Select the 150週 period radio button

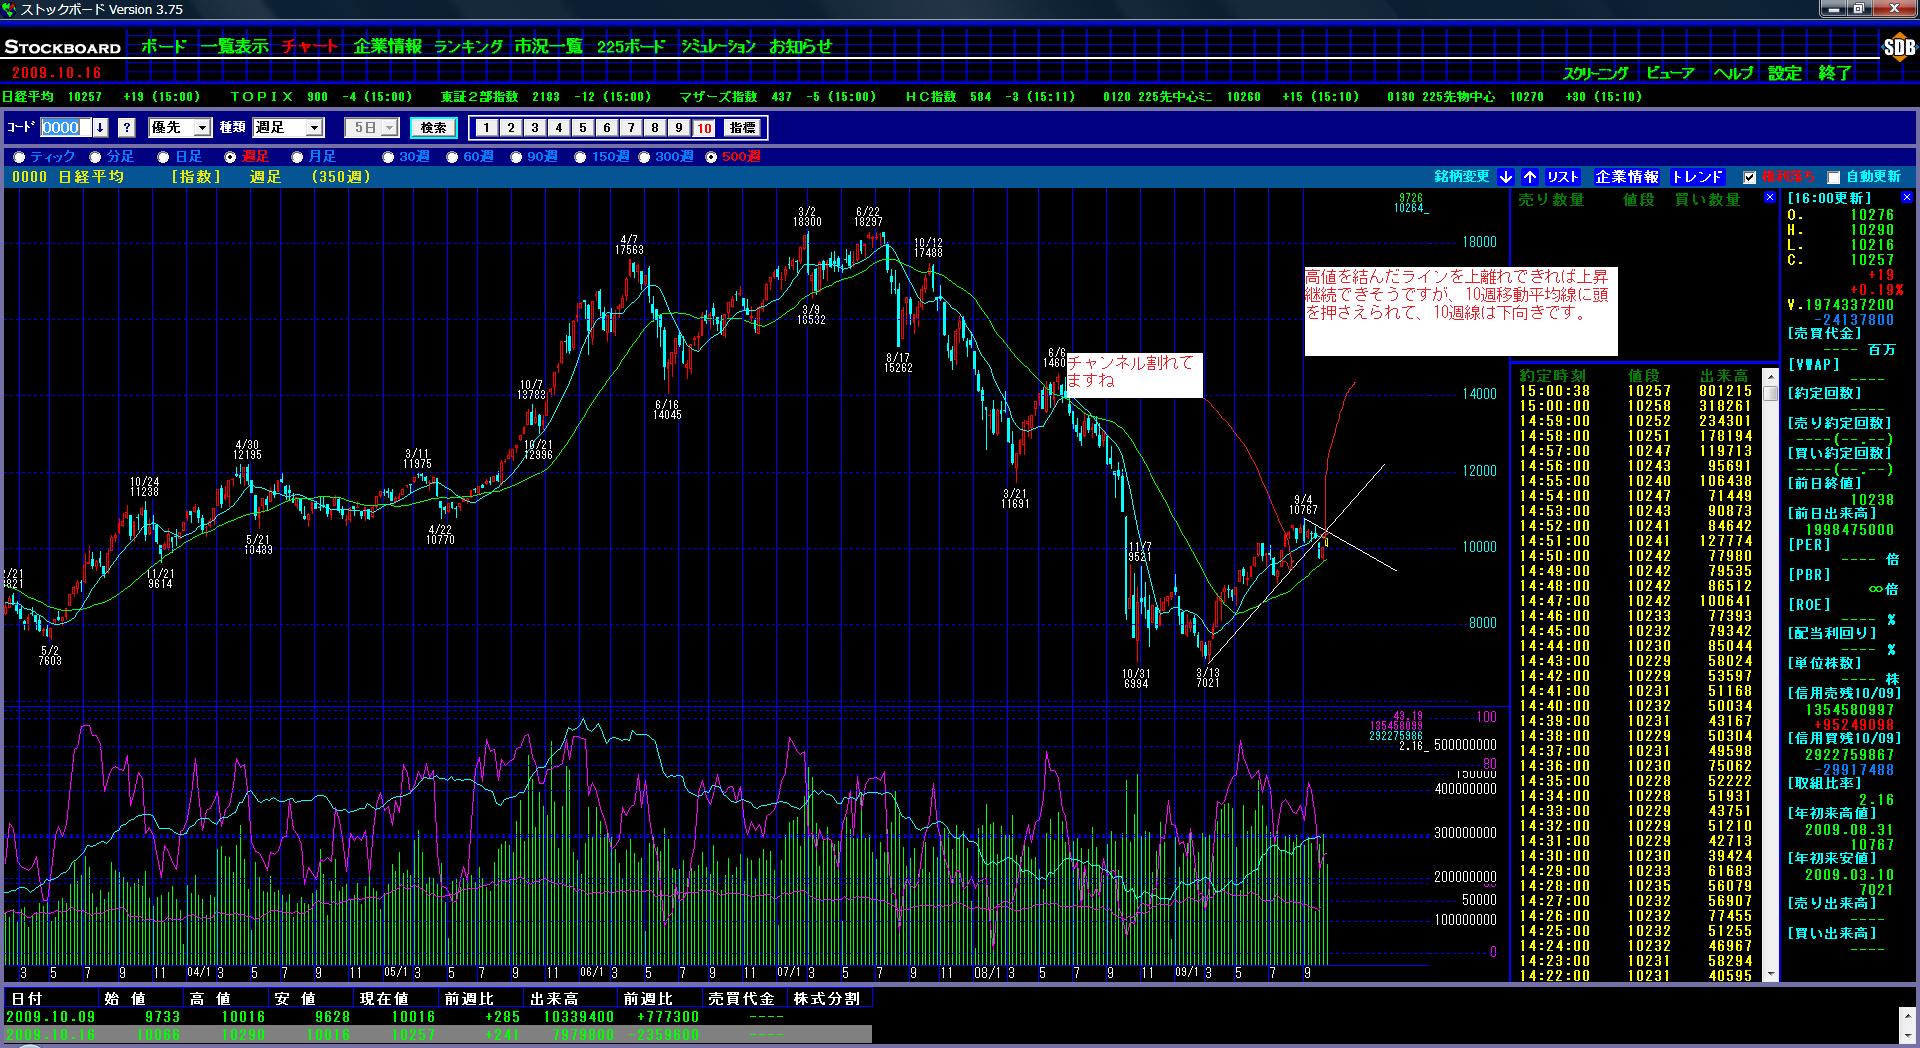point(581,157)
